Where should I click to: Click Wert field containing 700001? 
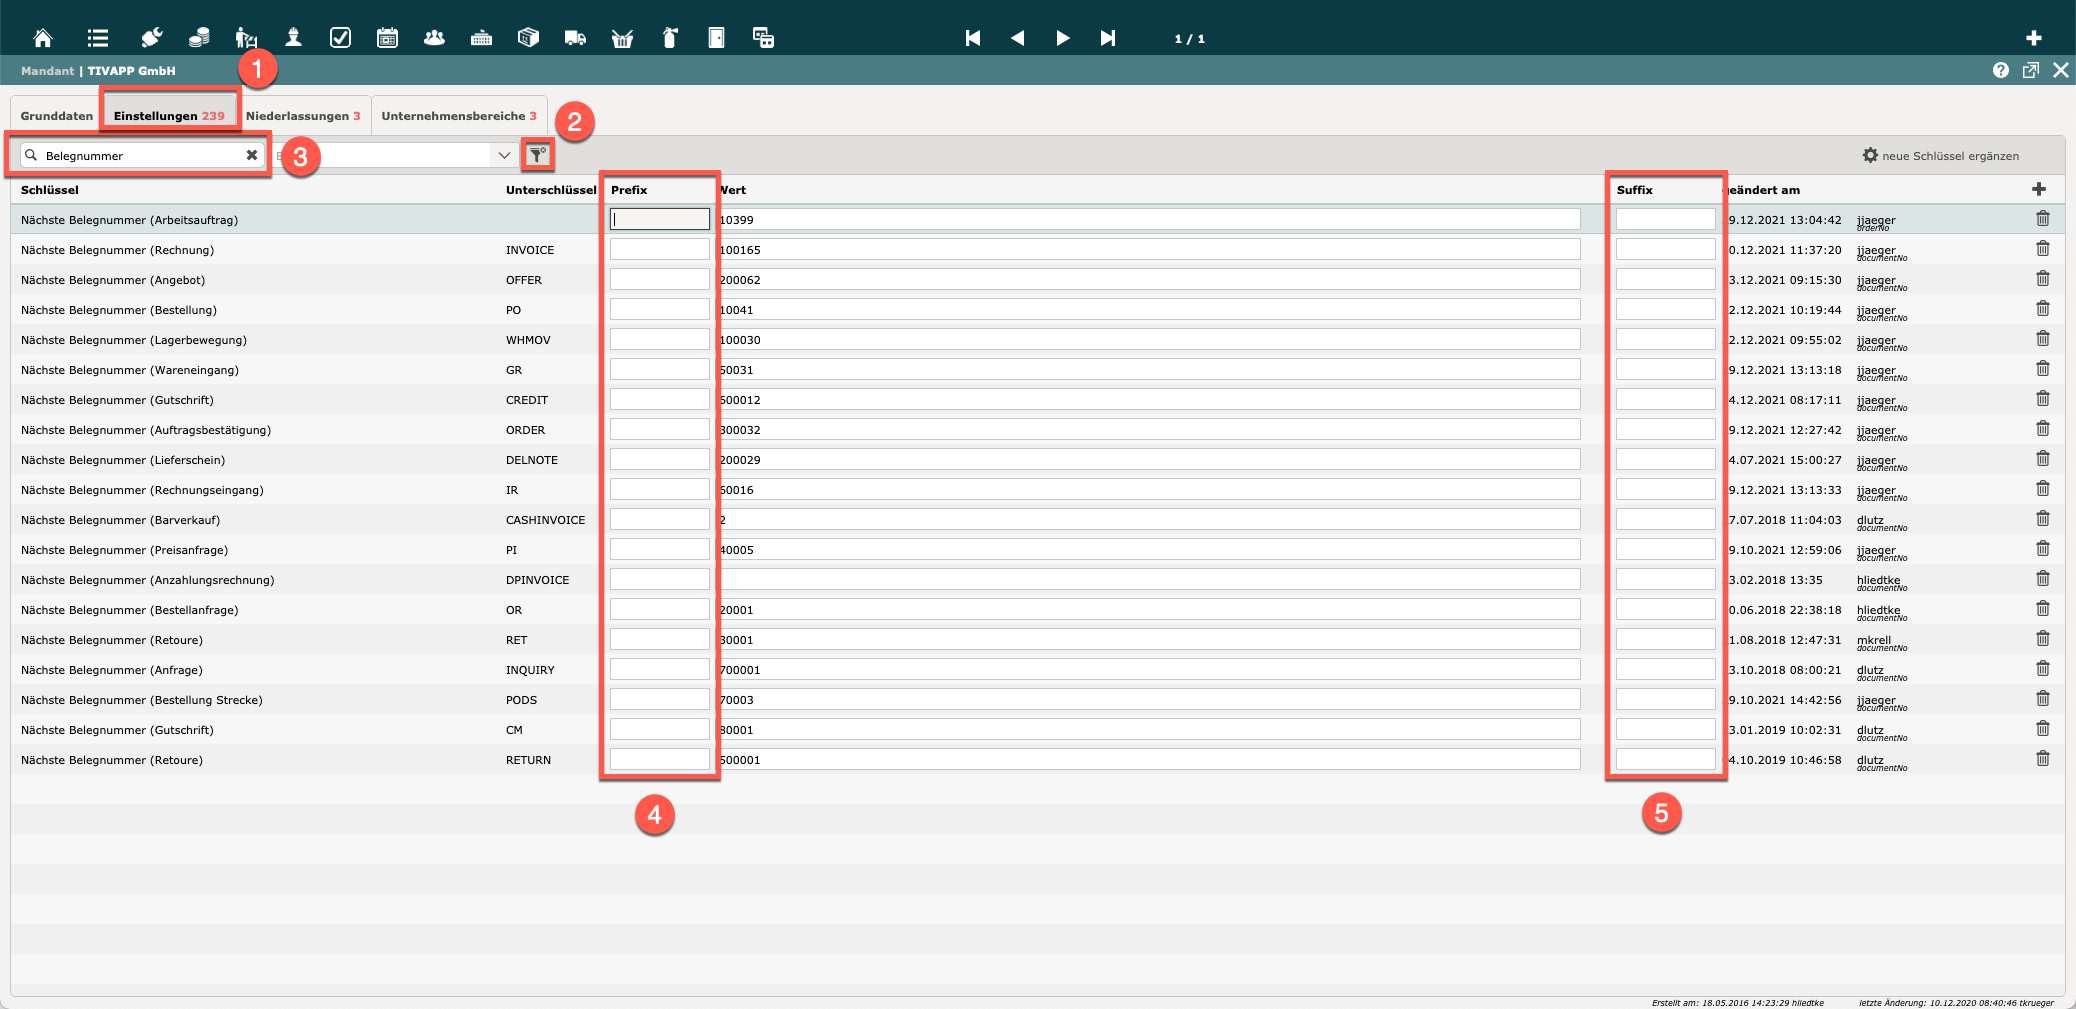point(1149,669)
